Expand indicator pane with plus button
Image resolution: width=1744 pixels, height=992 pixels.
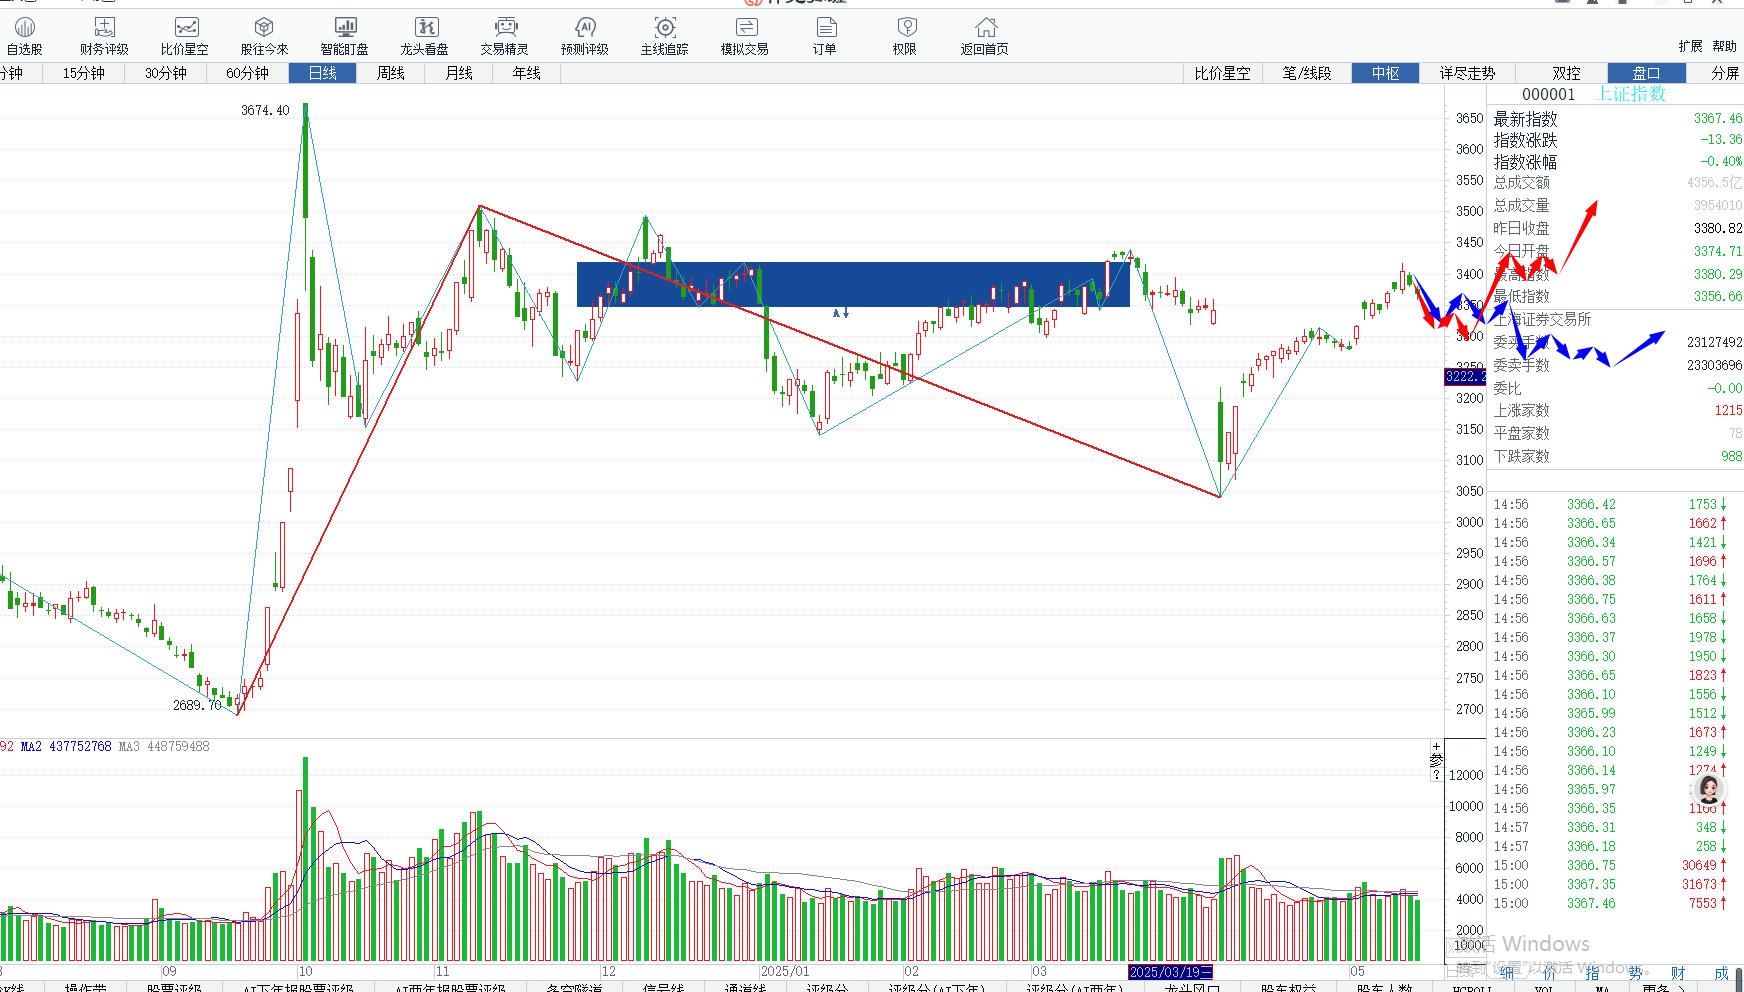[1437, 747]
